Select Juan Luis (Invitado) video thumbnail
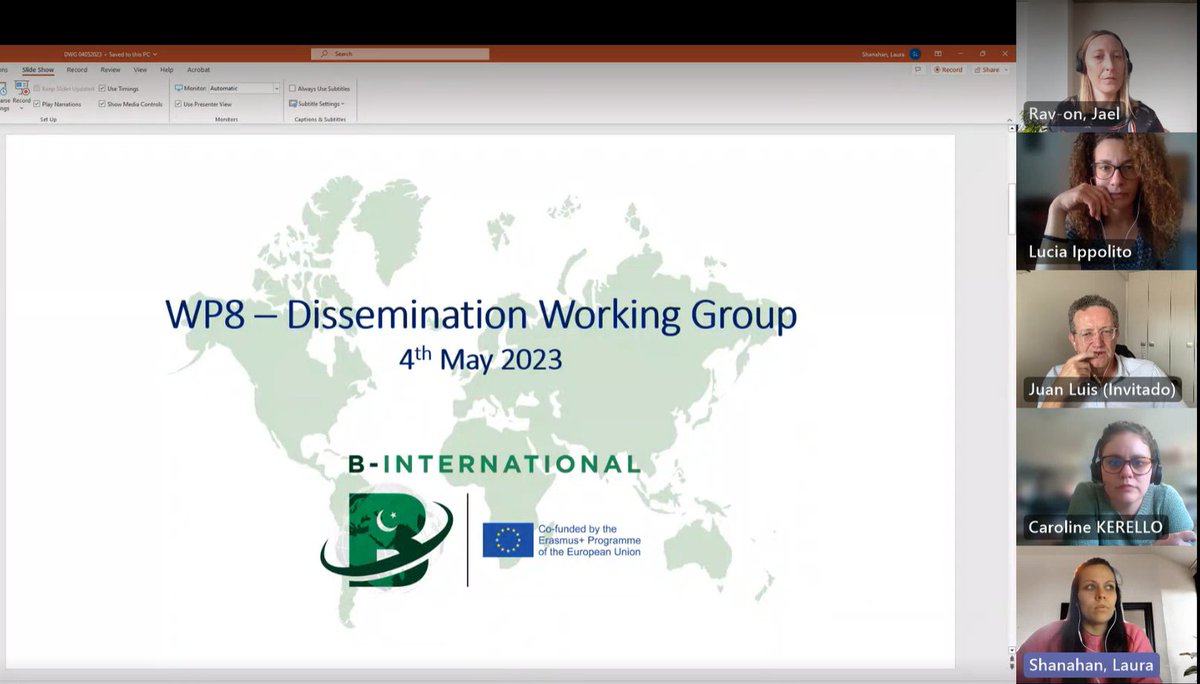This screenshot has height=684, width=1200. 1107,339
